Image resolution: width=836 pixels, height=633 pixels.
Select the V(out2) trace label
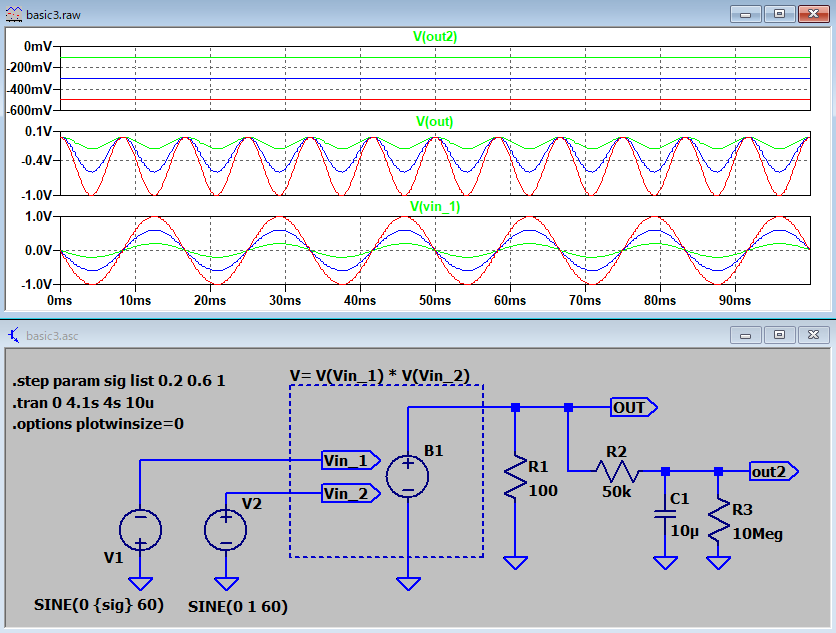click(x=434, y=37)
